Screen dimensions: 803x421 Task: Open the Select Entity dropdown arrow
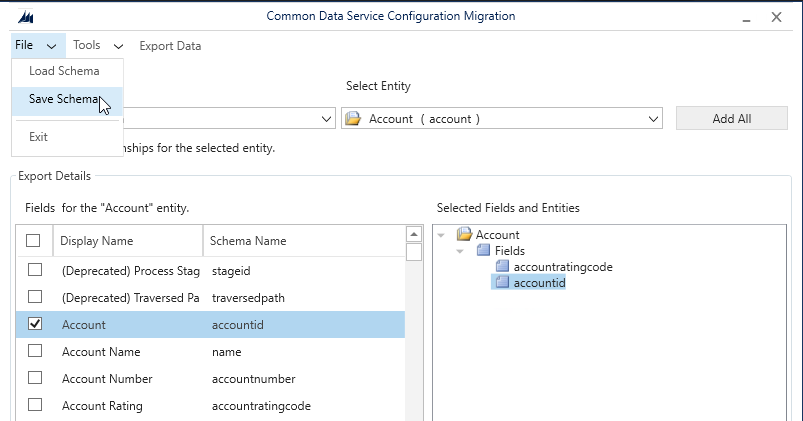click(653, 119)
